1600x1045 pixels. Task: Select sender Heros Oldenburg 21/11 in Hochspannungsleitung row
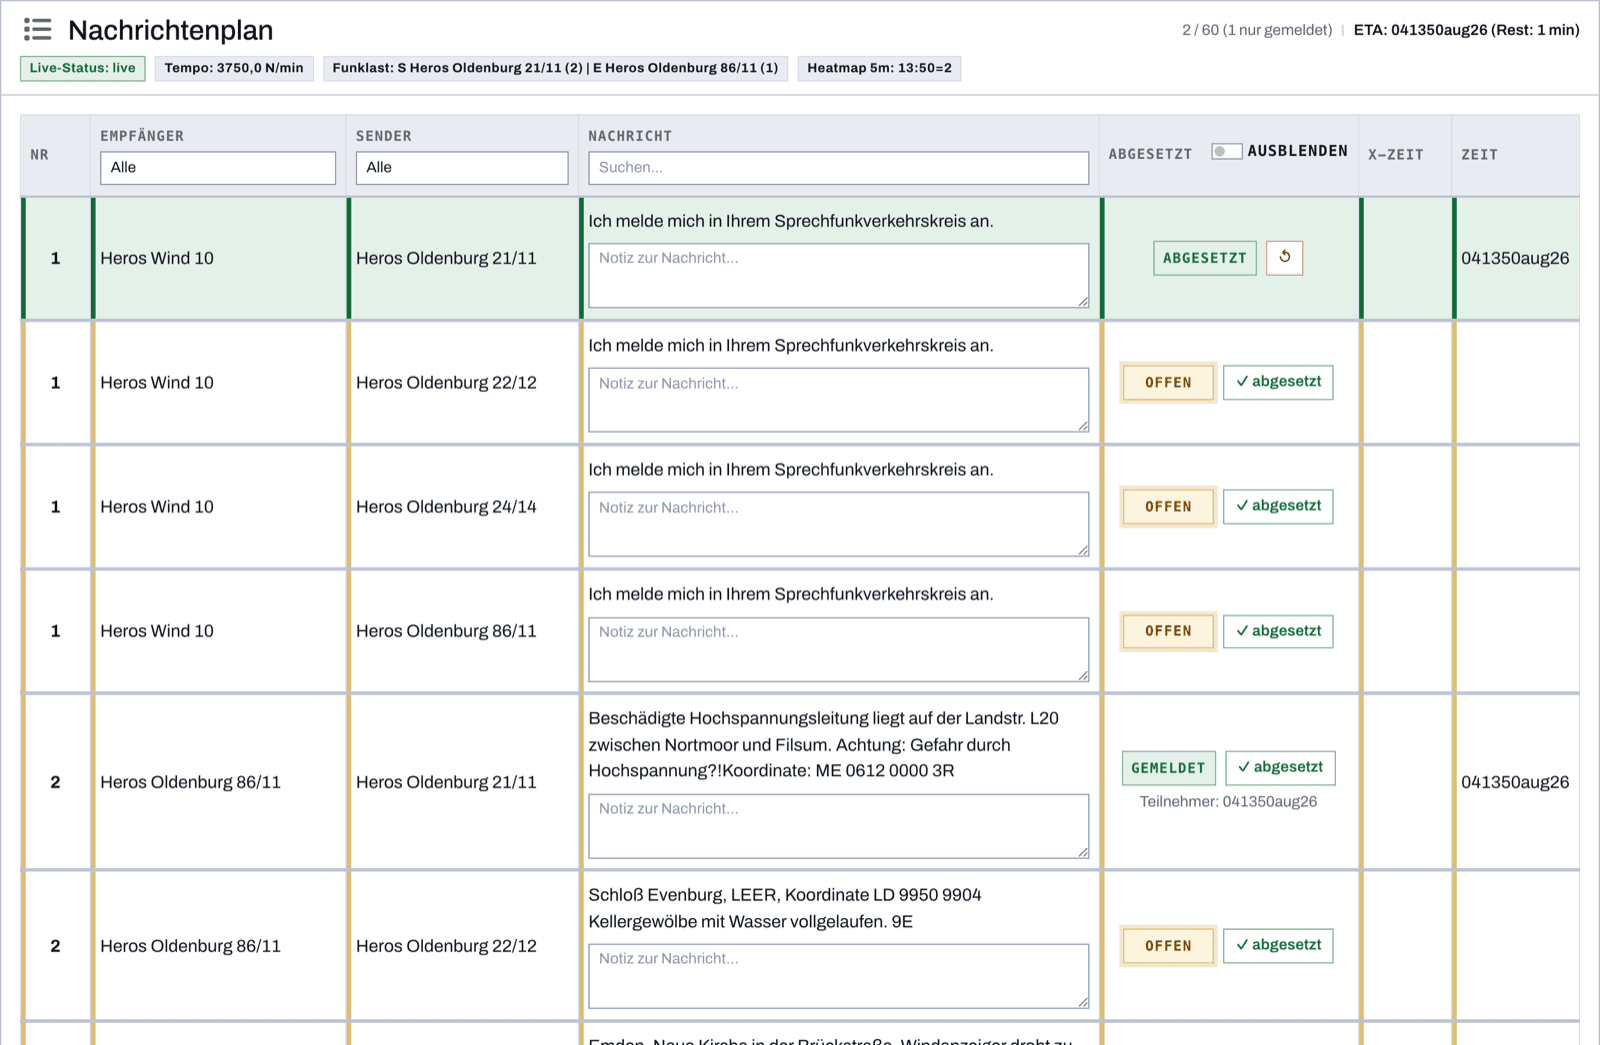[x=446, y=782]
